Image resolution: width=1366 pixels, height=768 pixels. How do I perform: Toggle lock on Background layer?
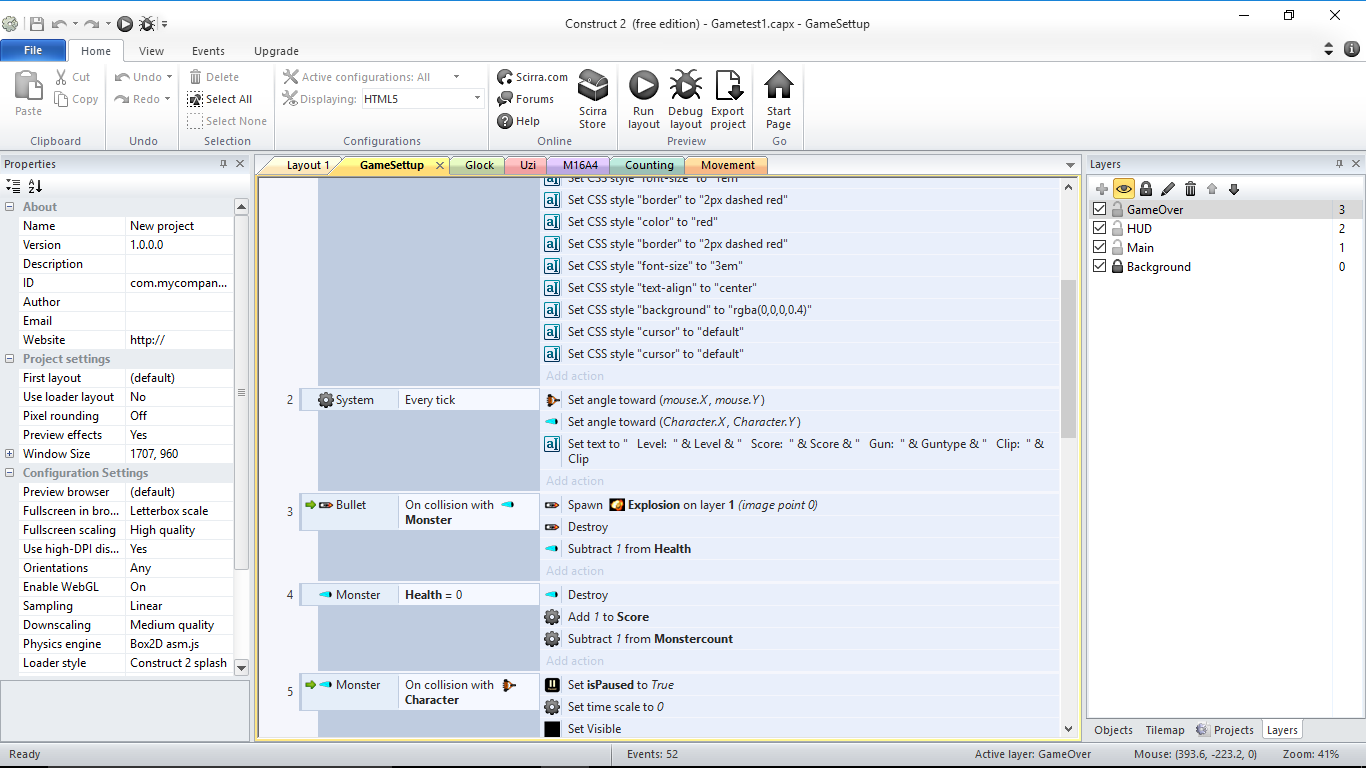tap(1117, 267)
